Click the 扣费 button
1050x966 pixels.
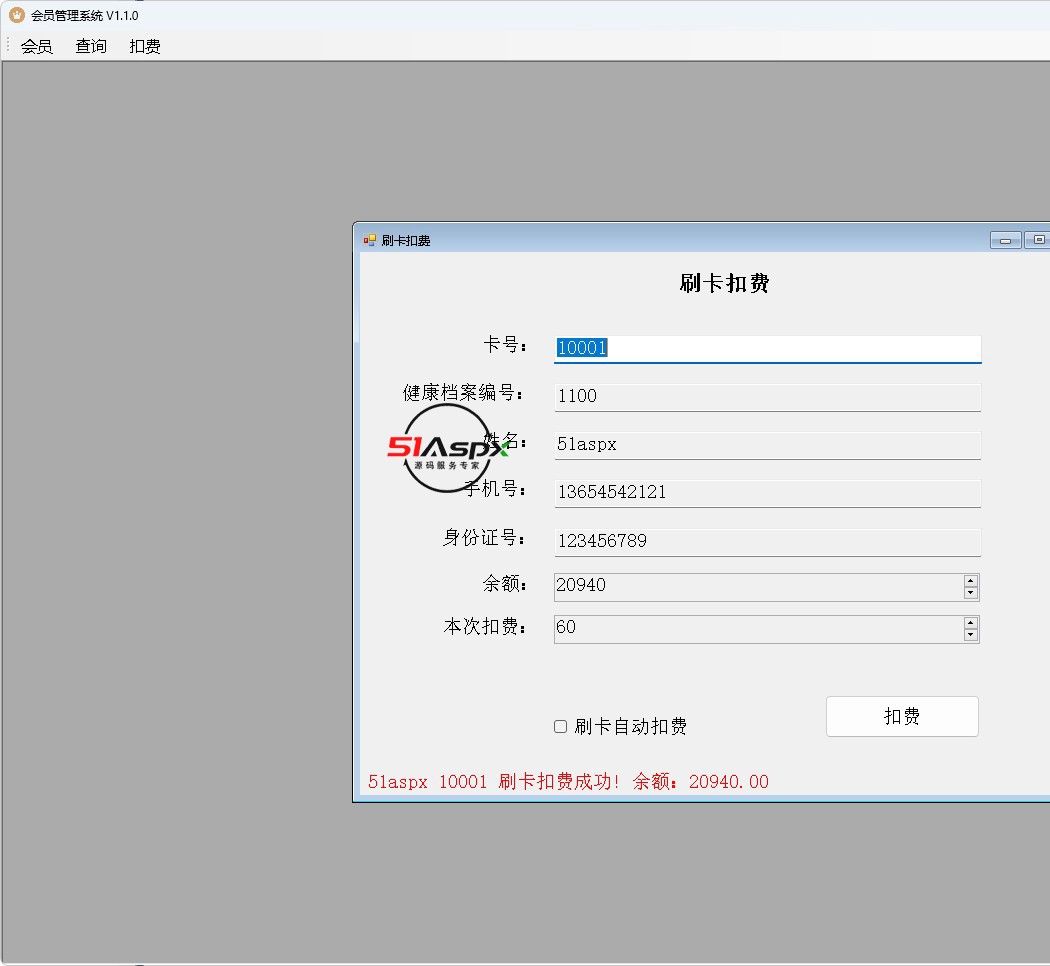pyautogui.click(x=902, y=716)
